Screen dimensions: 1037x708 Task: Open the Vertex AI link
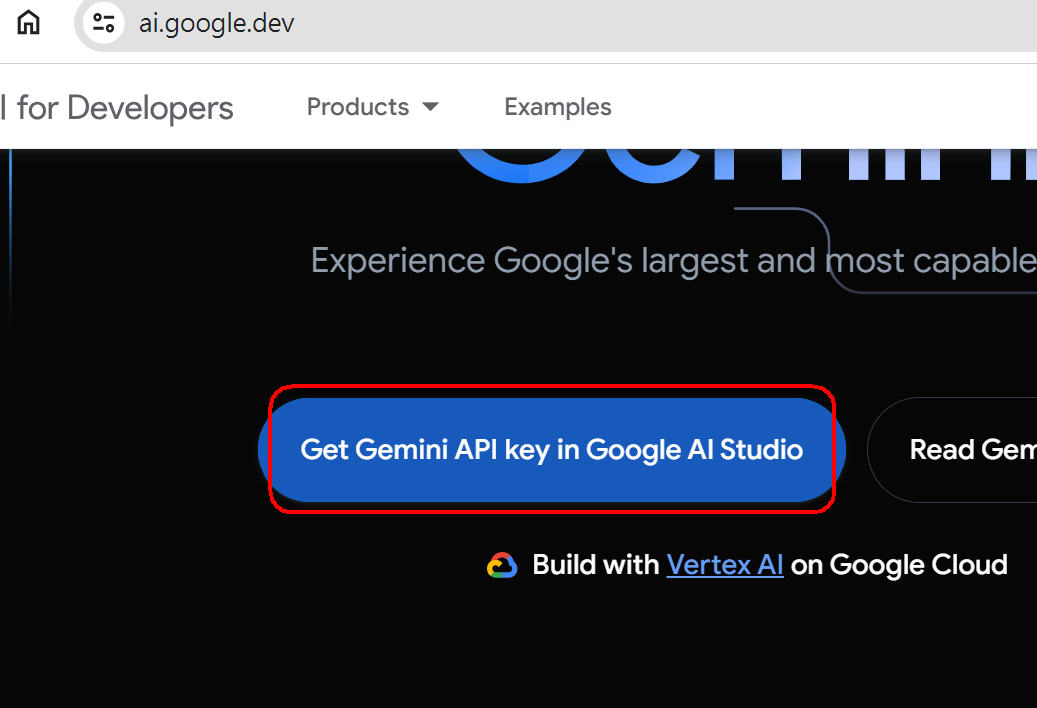725,565
